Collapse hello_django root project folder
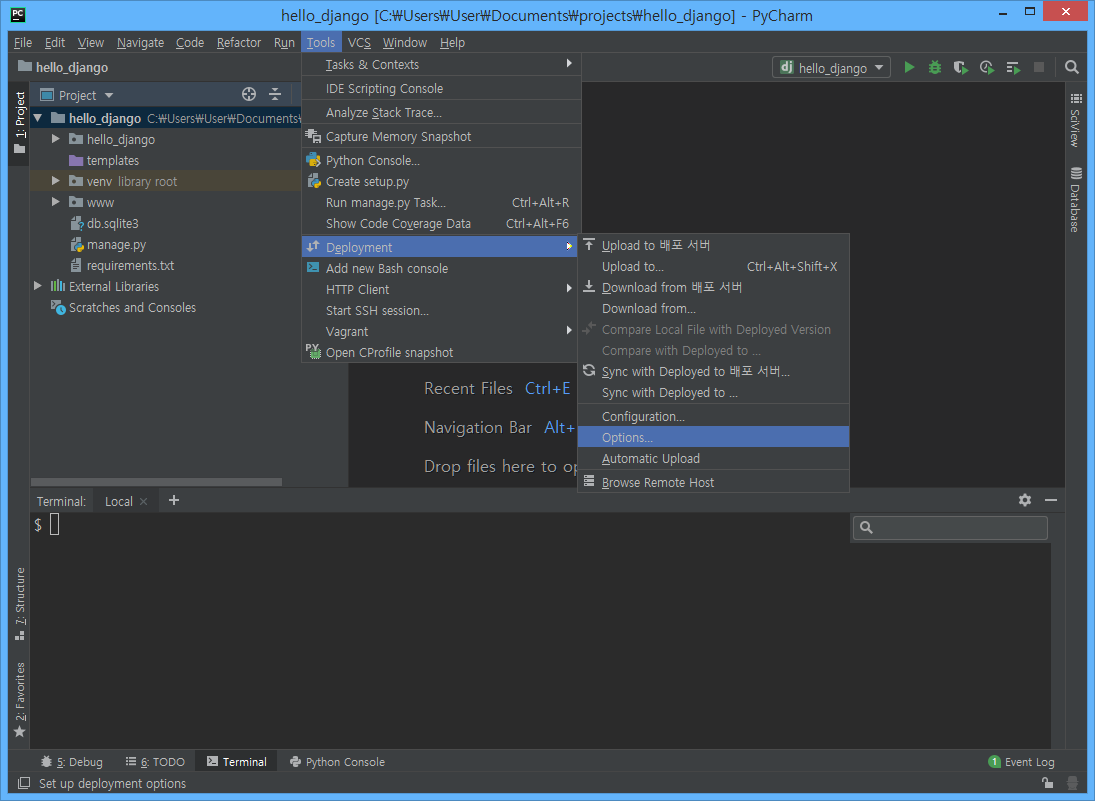Image resolution: width=1095 pixels, height=801 pixels. pyautogui.click(x=38, y=118)
